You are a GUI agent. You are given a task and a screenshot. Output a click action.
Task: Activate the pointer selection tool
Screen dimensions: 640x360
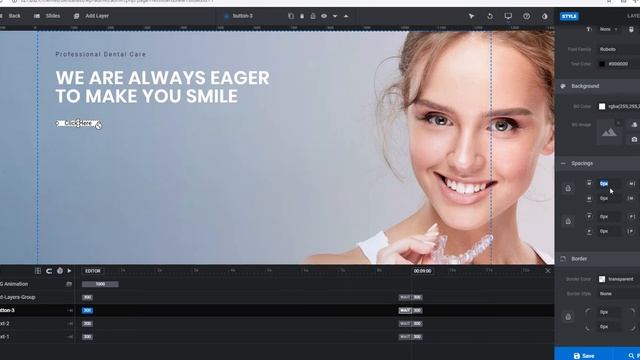coord(471,16)
